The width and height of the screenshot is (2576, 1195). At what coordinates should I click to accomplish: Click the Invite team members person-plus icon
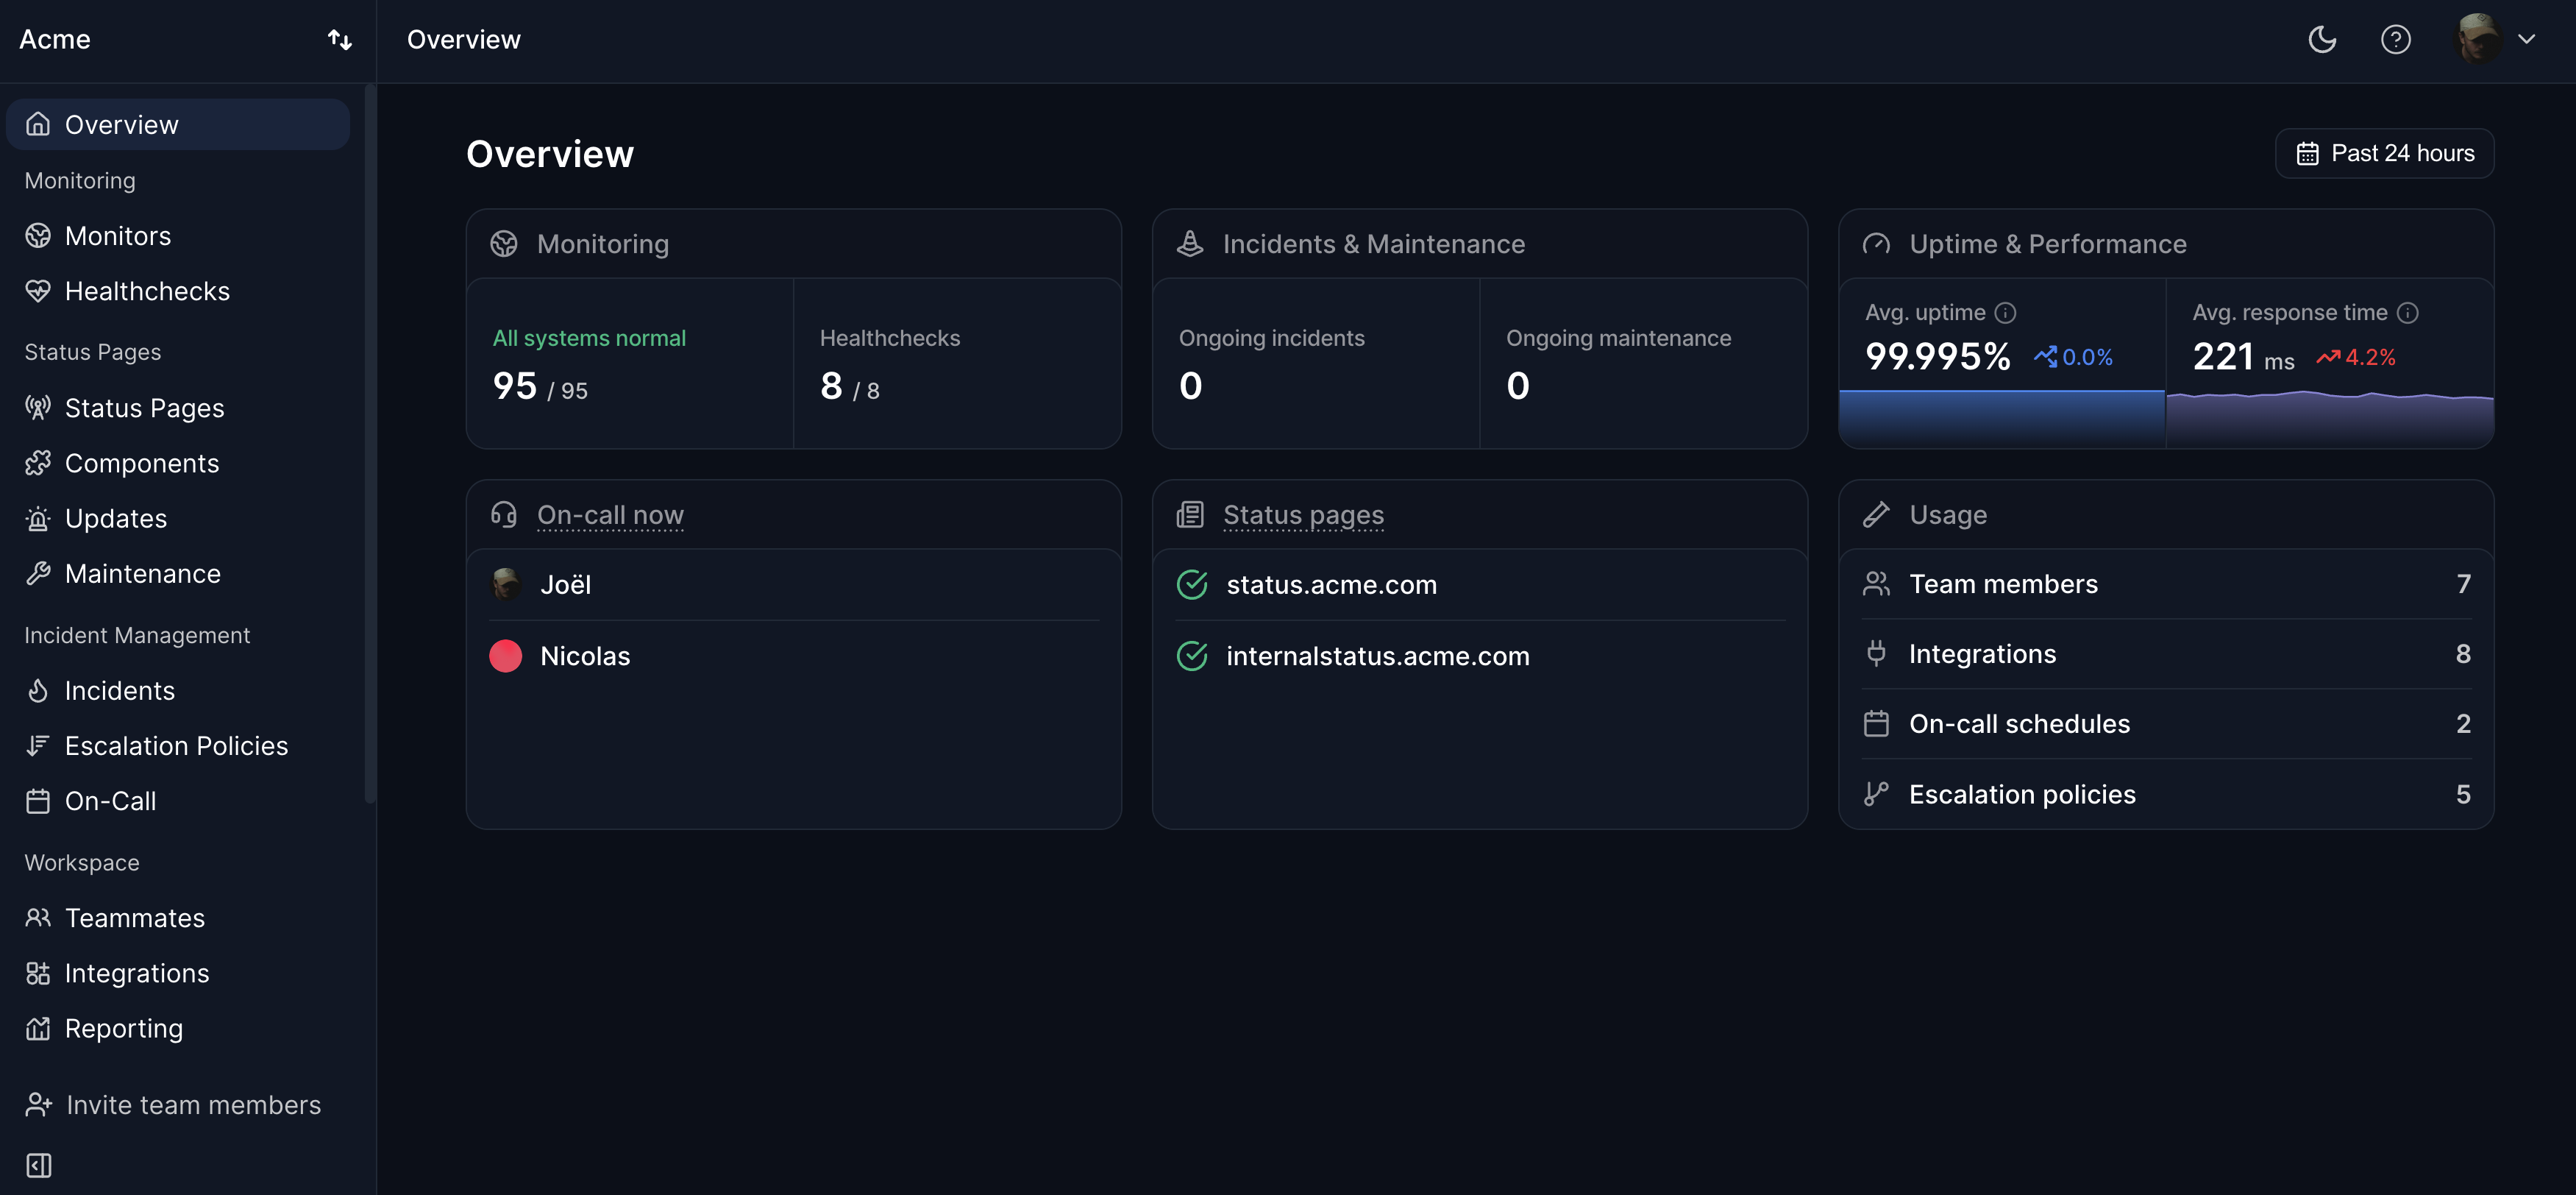coord(39,1105)
